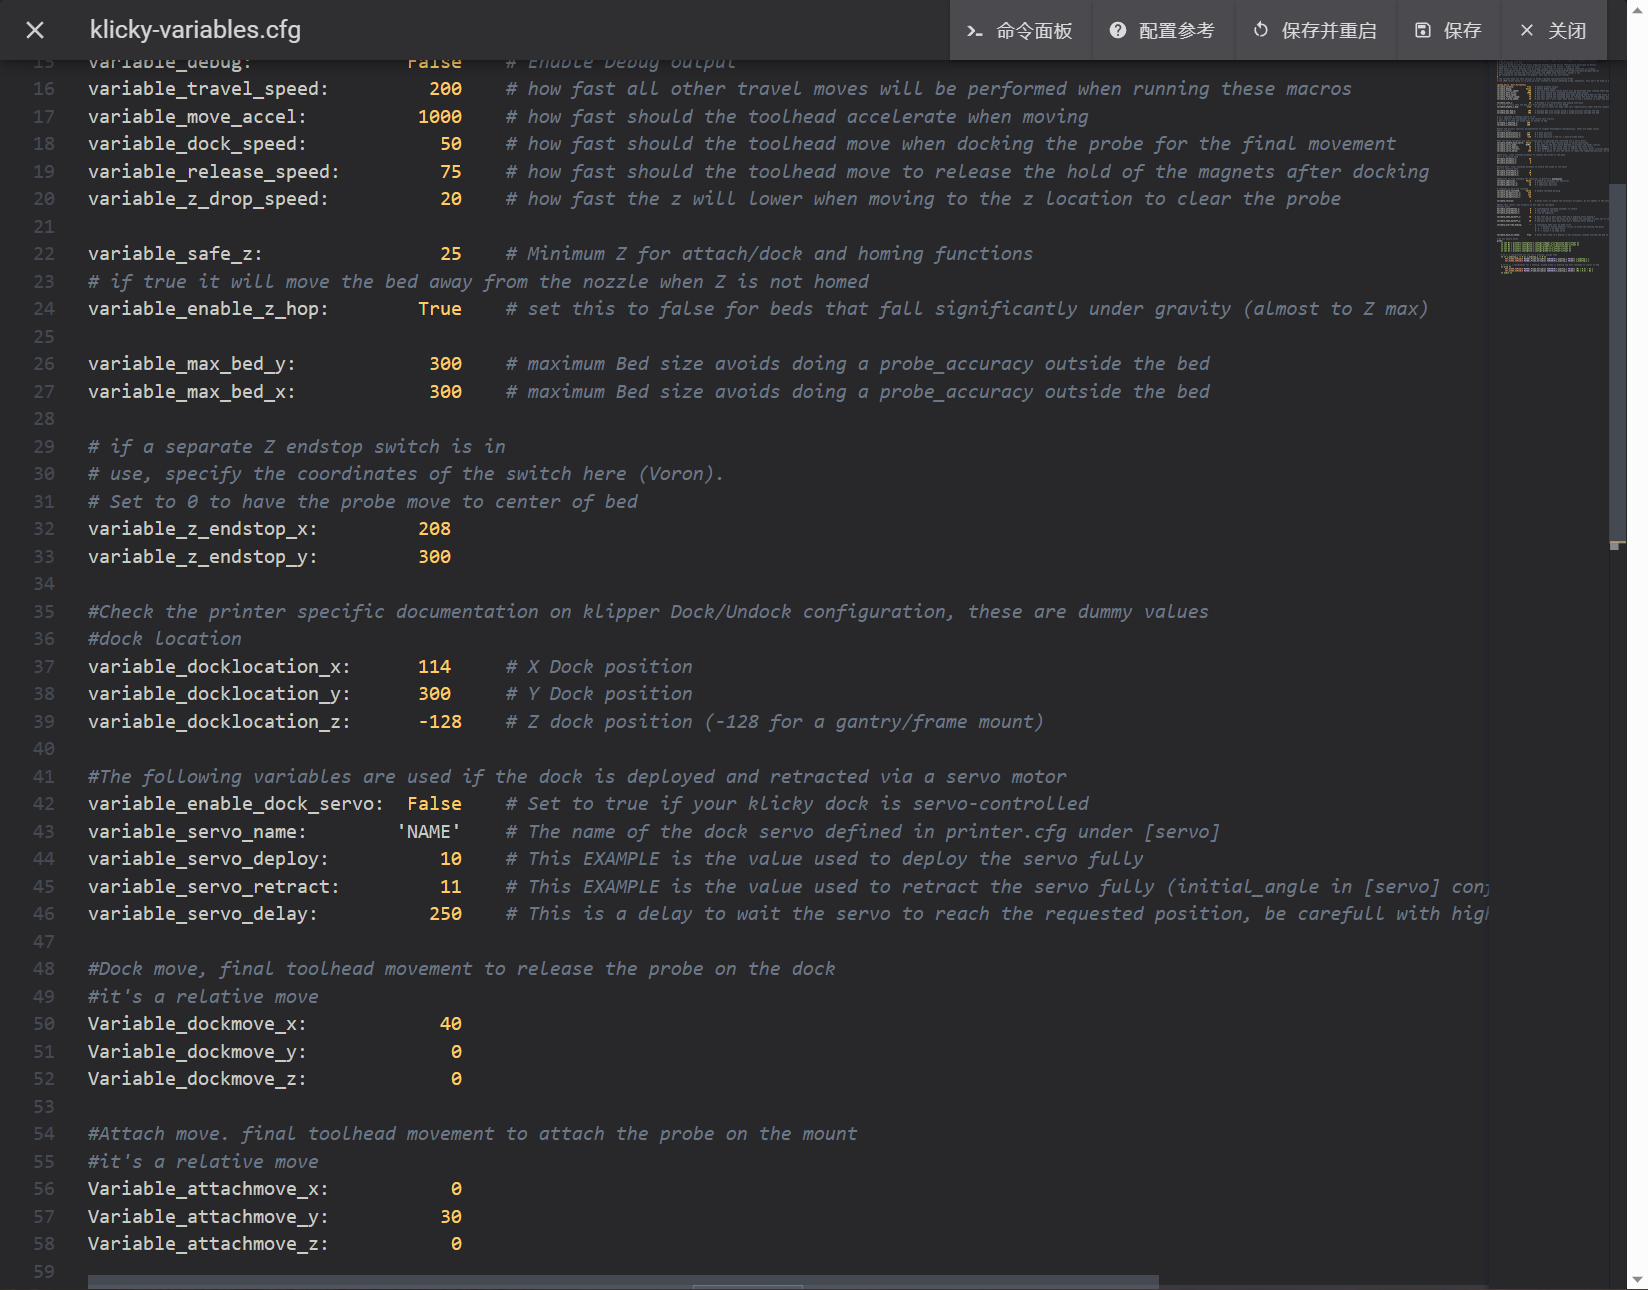Click value 11 of variable_servo_retract

coord(451,887)
